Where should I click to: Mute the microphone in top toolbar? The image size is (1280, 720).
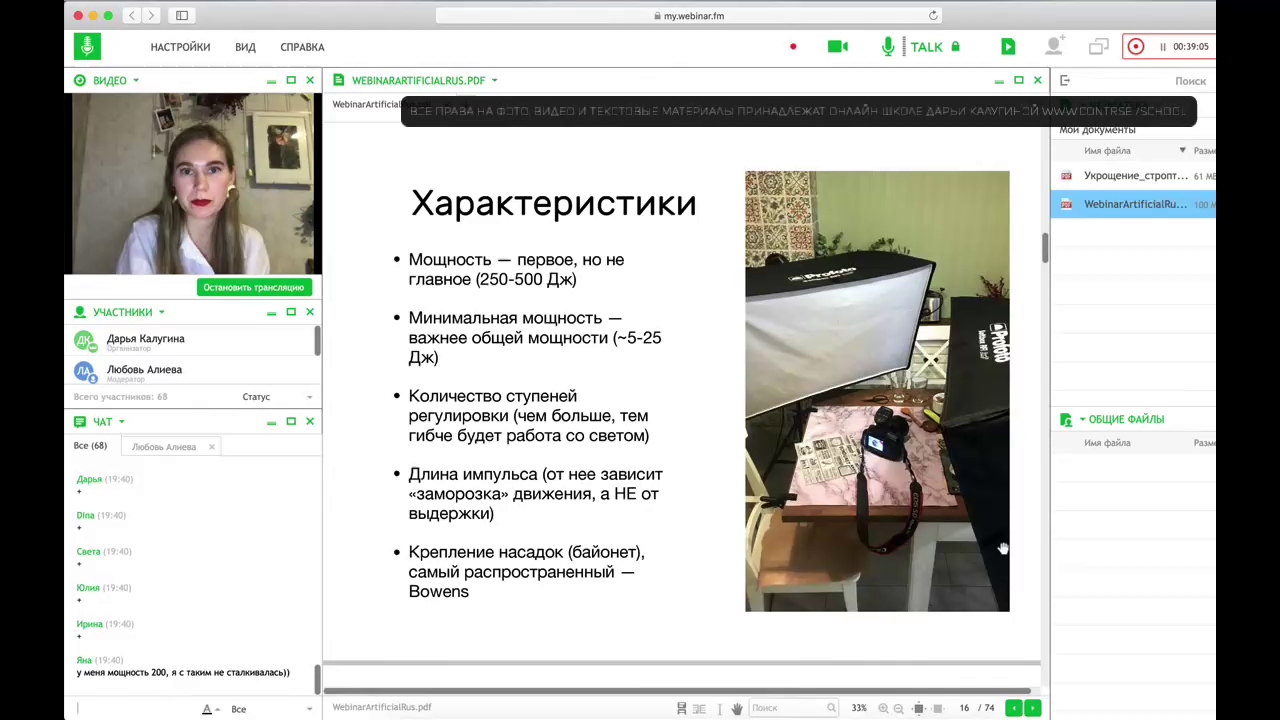coord(888,47)
